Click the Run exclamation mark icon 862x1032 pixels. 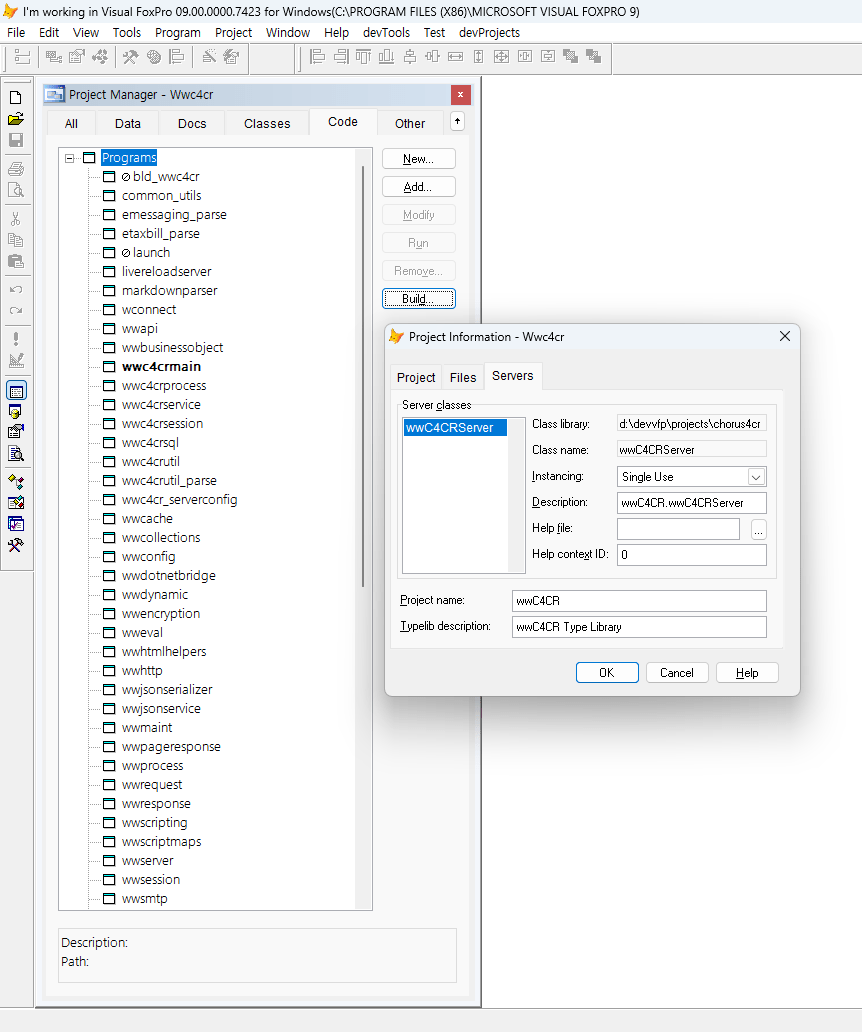pyautogui.click(x=16, y=339)
